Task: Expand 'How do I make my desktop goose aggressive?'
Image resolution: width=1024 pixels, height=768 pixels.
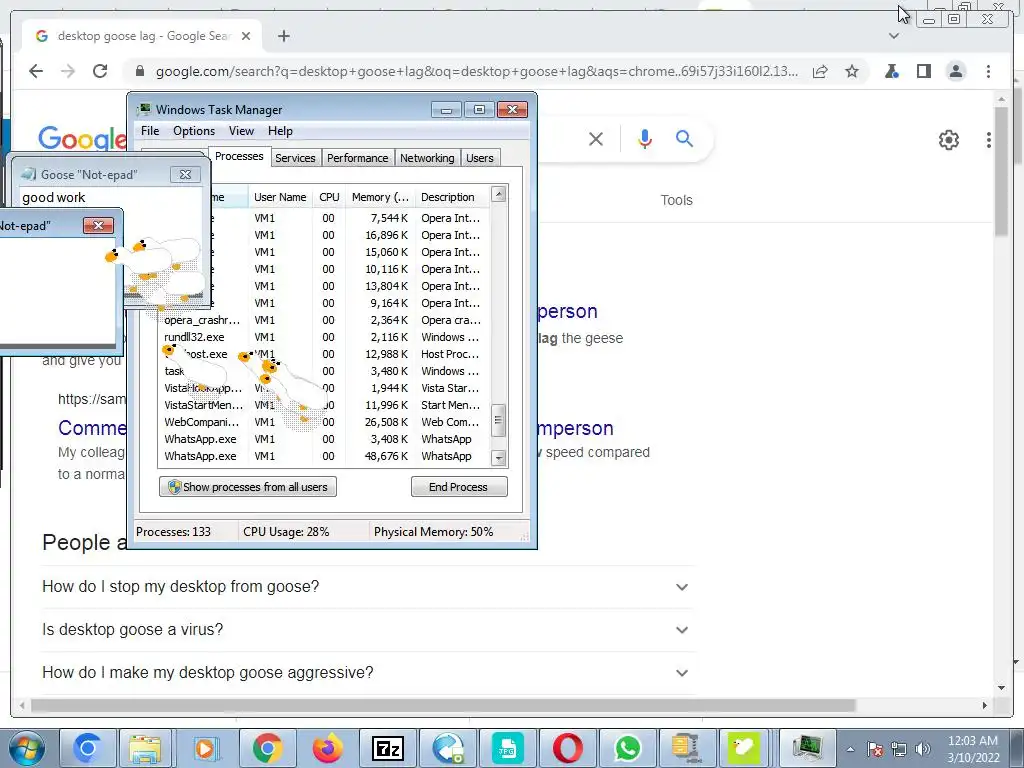Action: [x=367, y=673]
